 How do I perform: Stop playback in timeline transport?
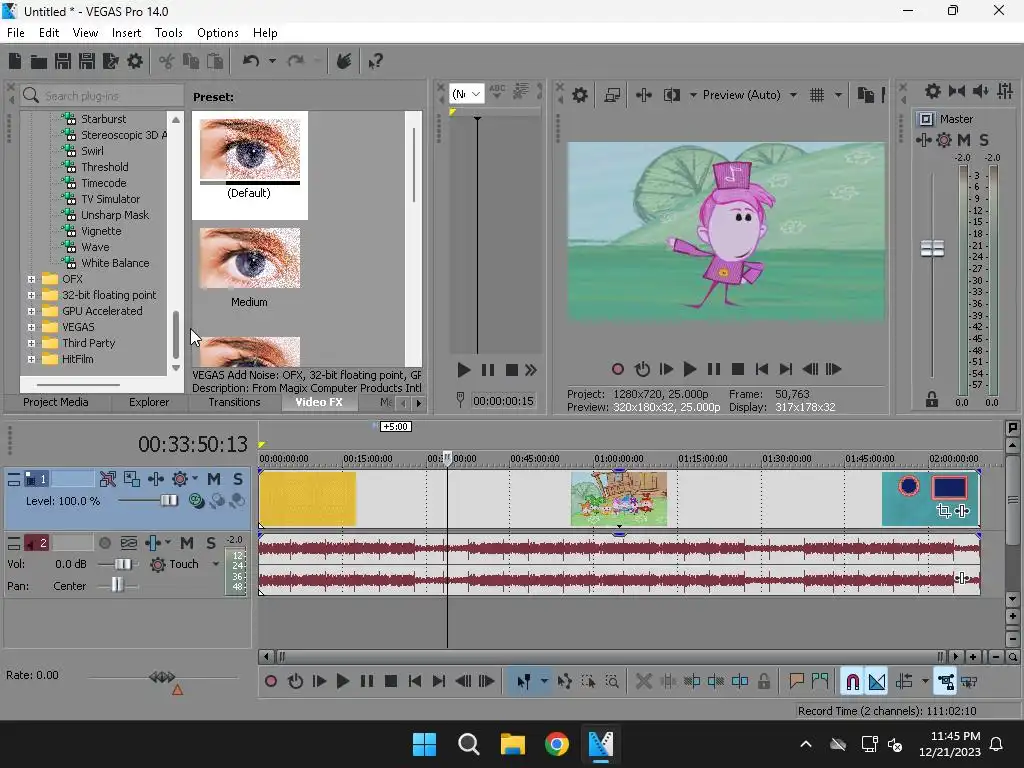click(391, 682)
